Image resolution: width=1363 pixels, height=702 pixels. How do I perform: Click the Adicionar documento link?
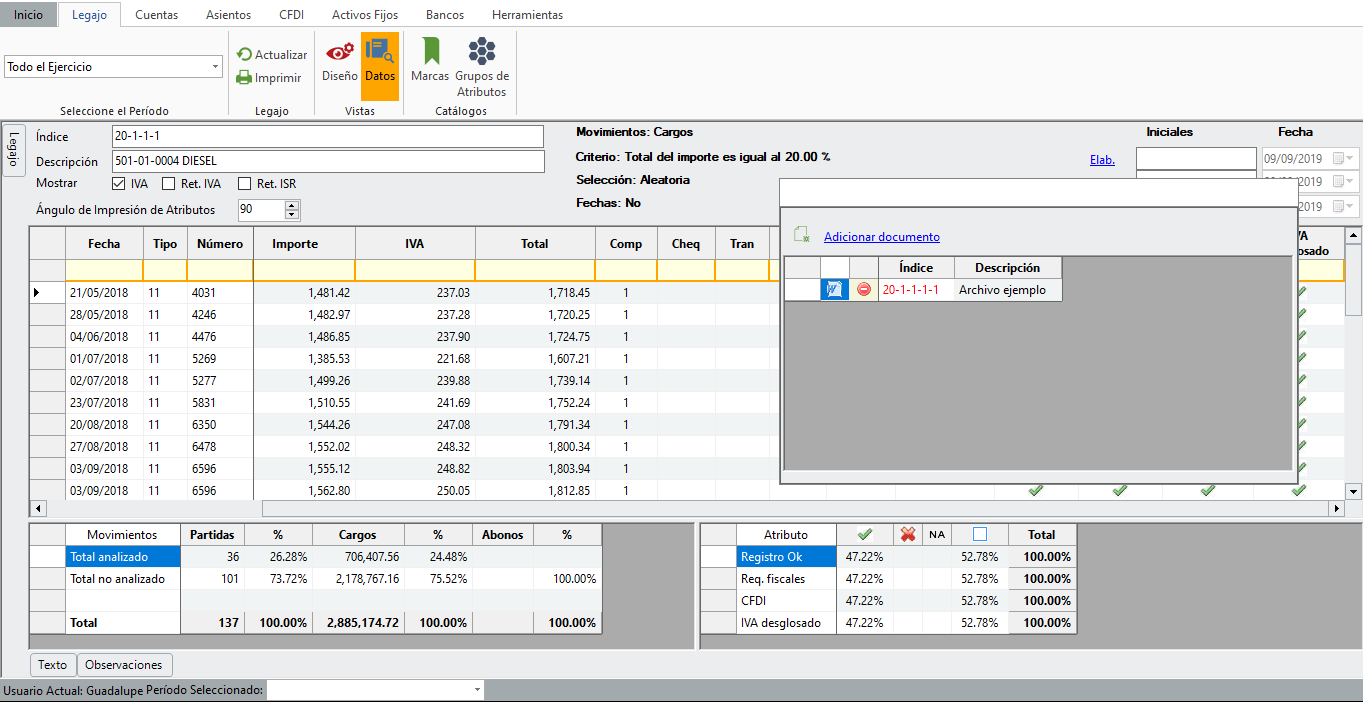click(881, 237)
